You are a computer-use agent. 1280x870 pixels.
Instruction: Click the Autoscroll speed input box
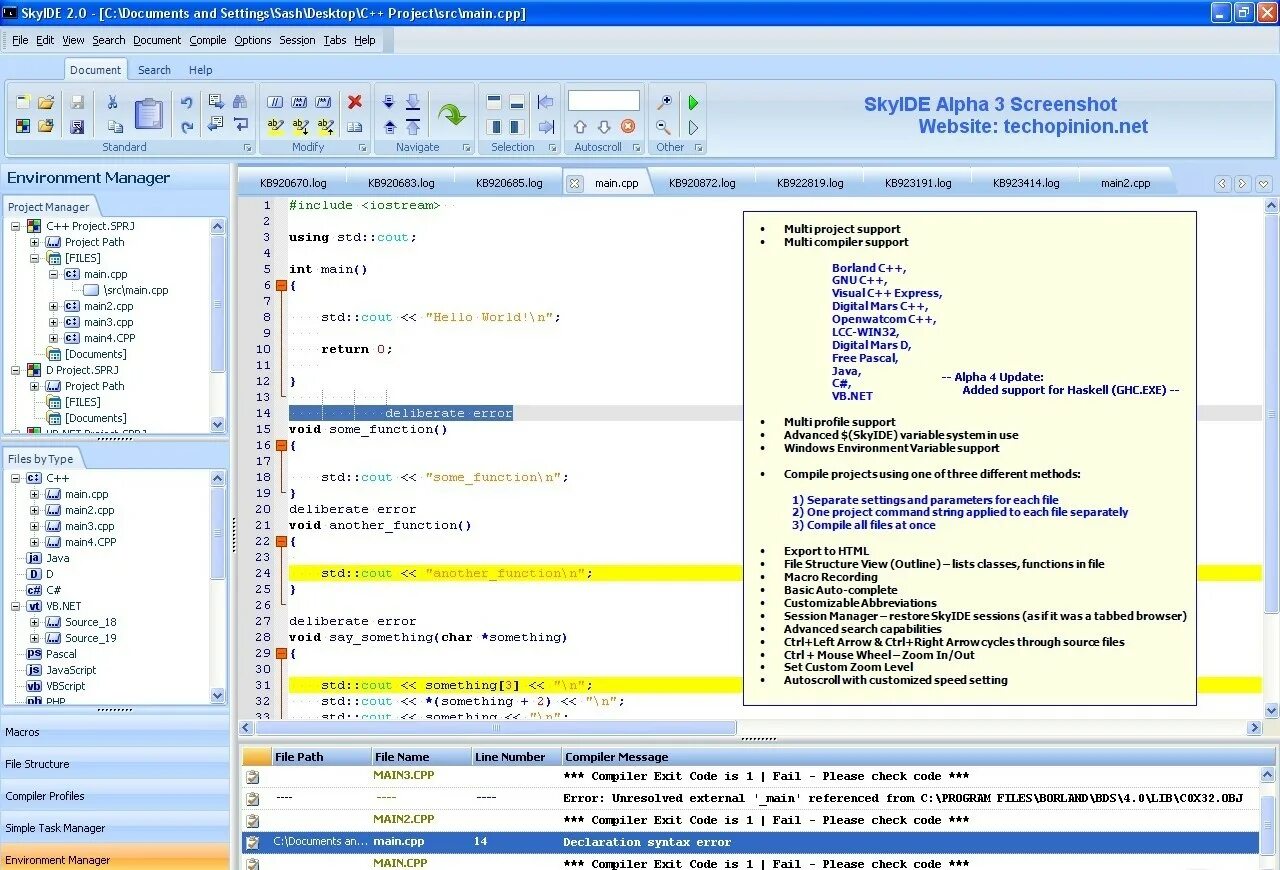pos(604,101)
